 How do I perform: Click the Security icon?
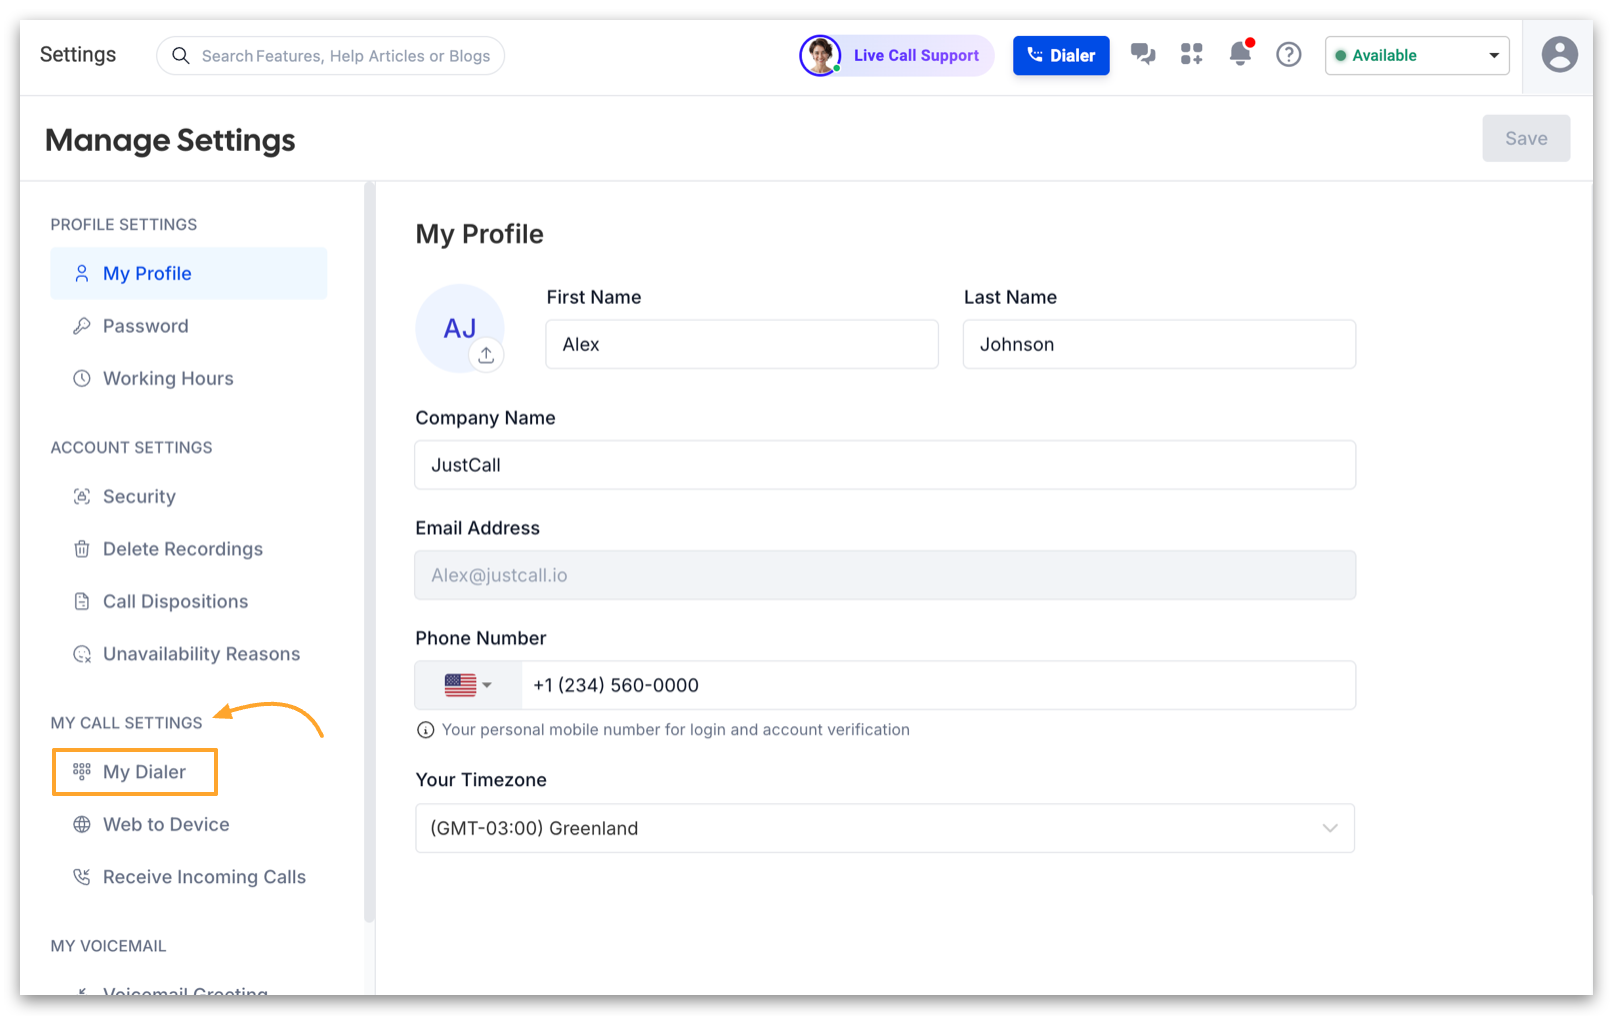(82, 496)
